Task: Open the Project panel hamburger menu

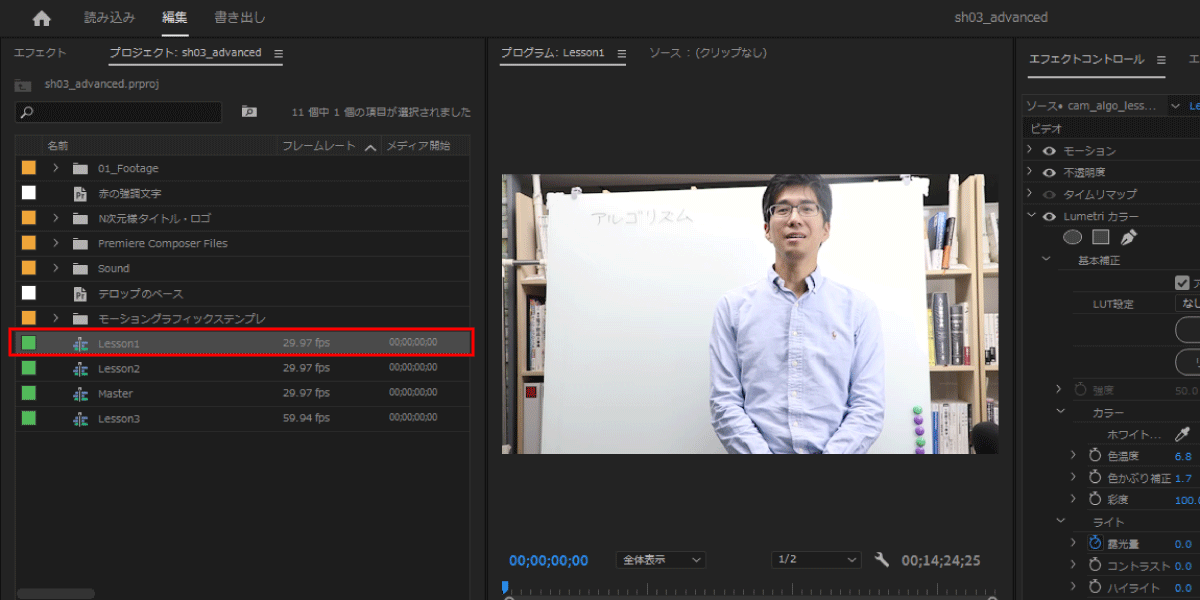Action: [279, 54]
